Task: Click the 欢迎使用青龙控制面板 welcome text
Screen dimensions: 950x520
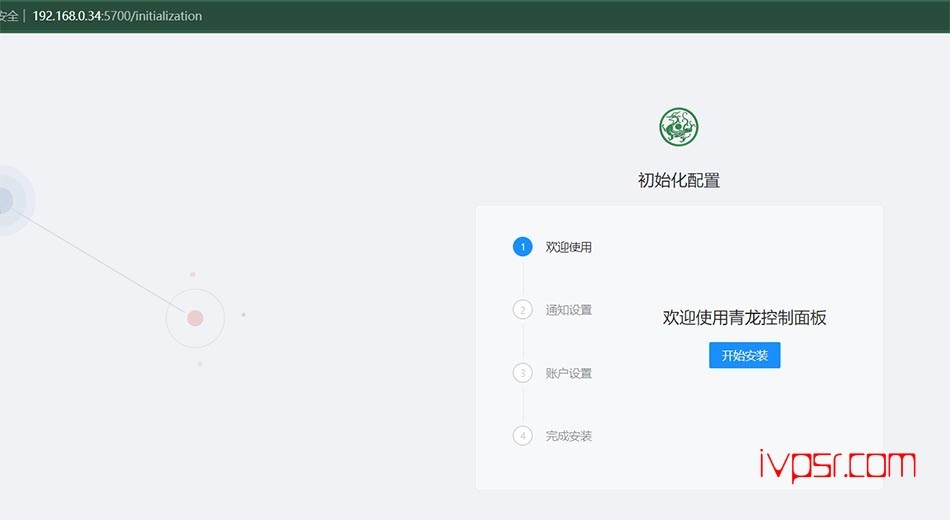Action: [x=745, y=318]
